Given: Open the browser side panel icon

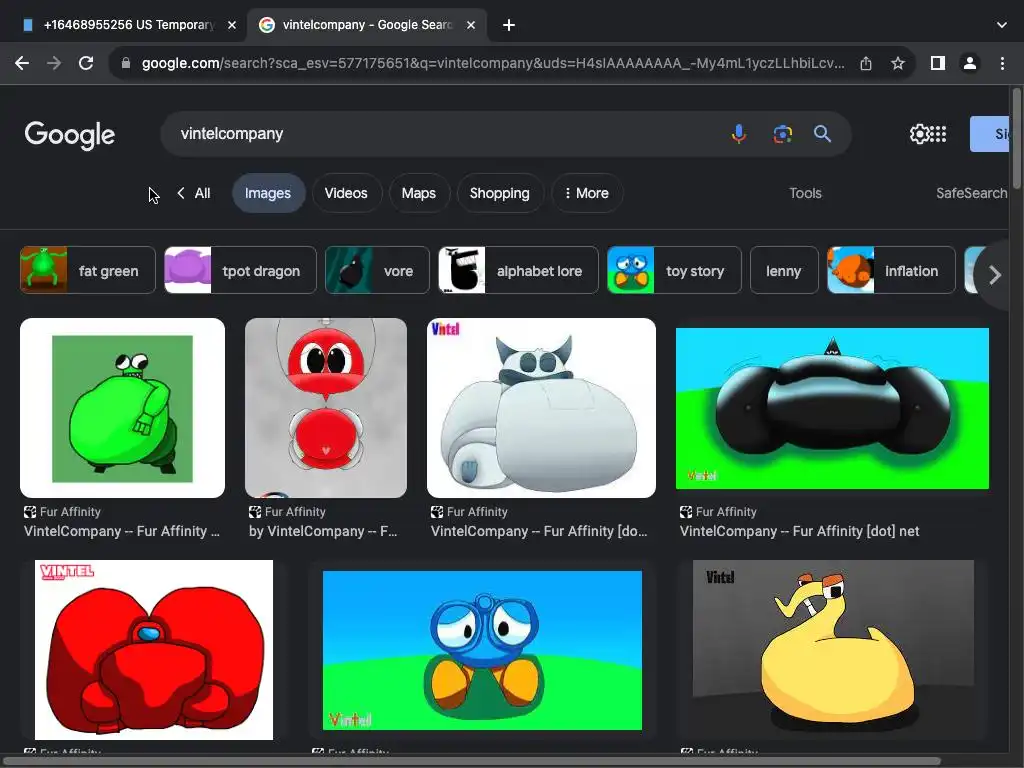Looking at the screenshot, I should [938, 63].
